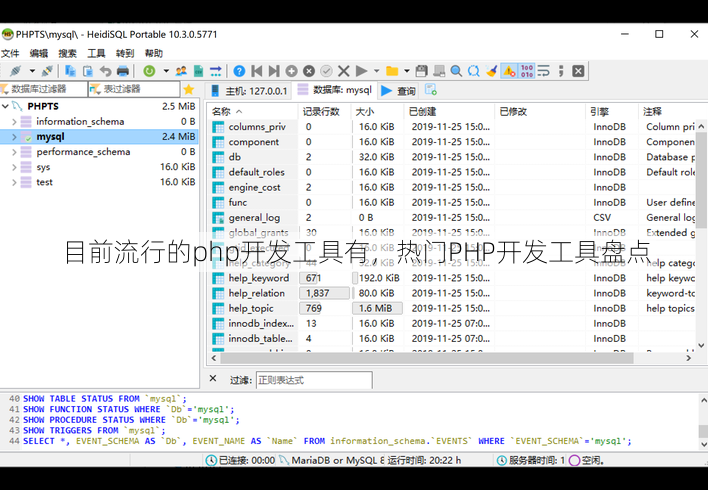Click the semicolon delimiter icon
Screen dimensions: 708x490
coord(561,71)
